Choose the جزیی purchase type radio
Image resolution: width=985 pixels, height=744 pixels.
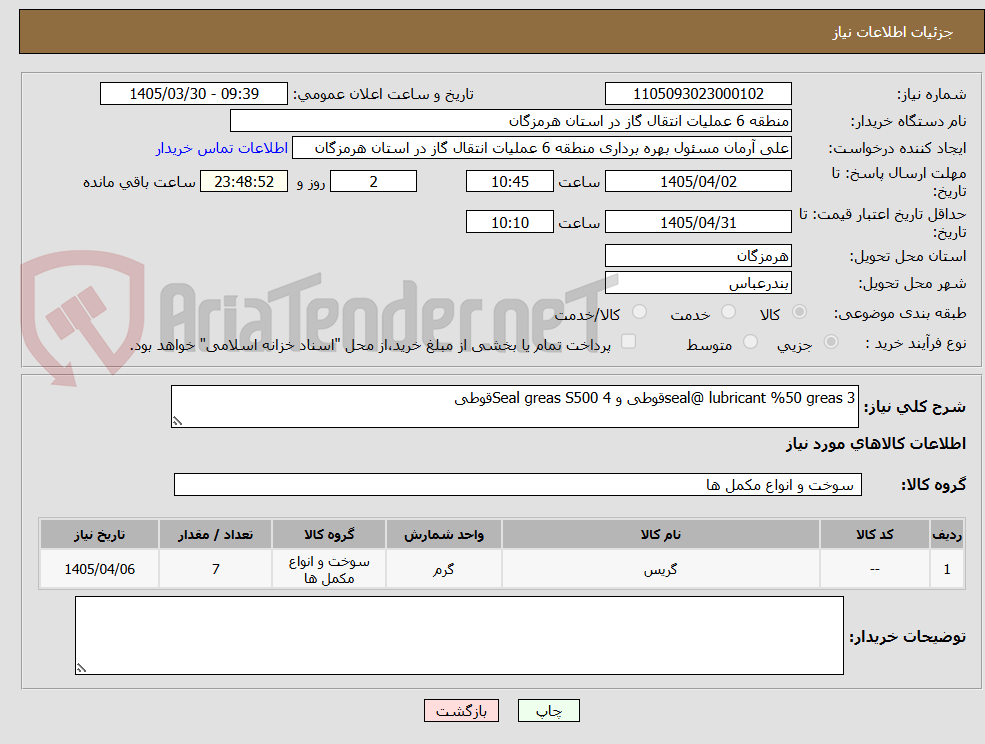[830, 342]
